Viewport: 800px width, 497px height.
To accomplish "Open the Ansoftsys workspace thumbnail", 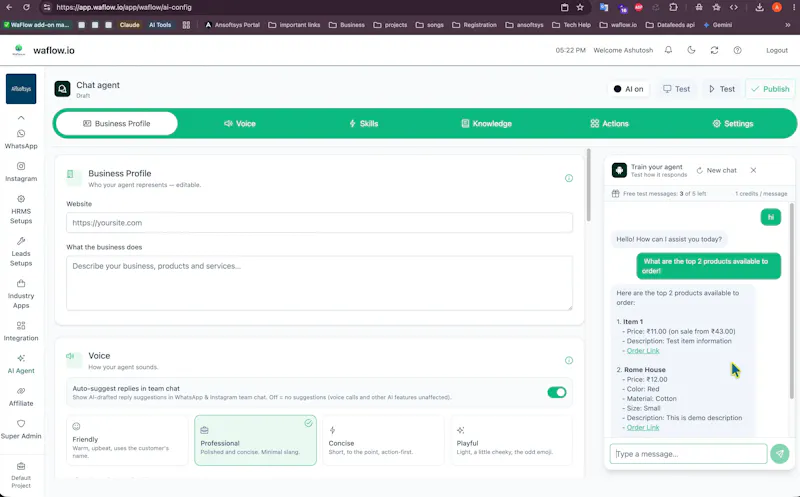I will (21, 89).
